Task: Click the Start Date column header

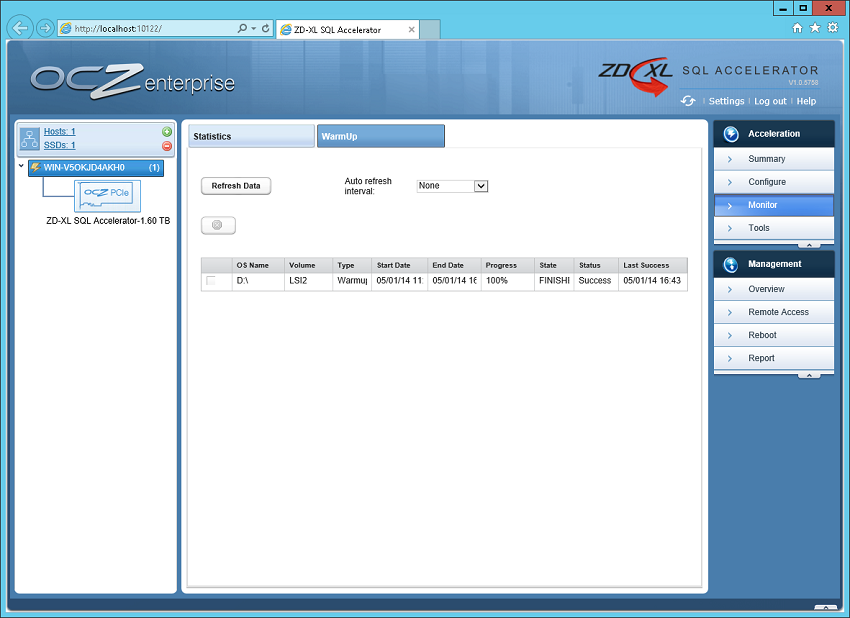Action: (x=400, y=265)
